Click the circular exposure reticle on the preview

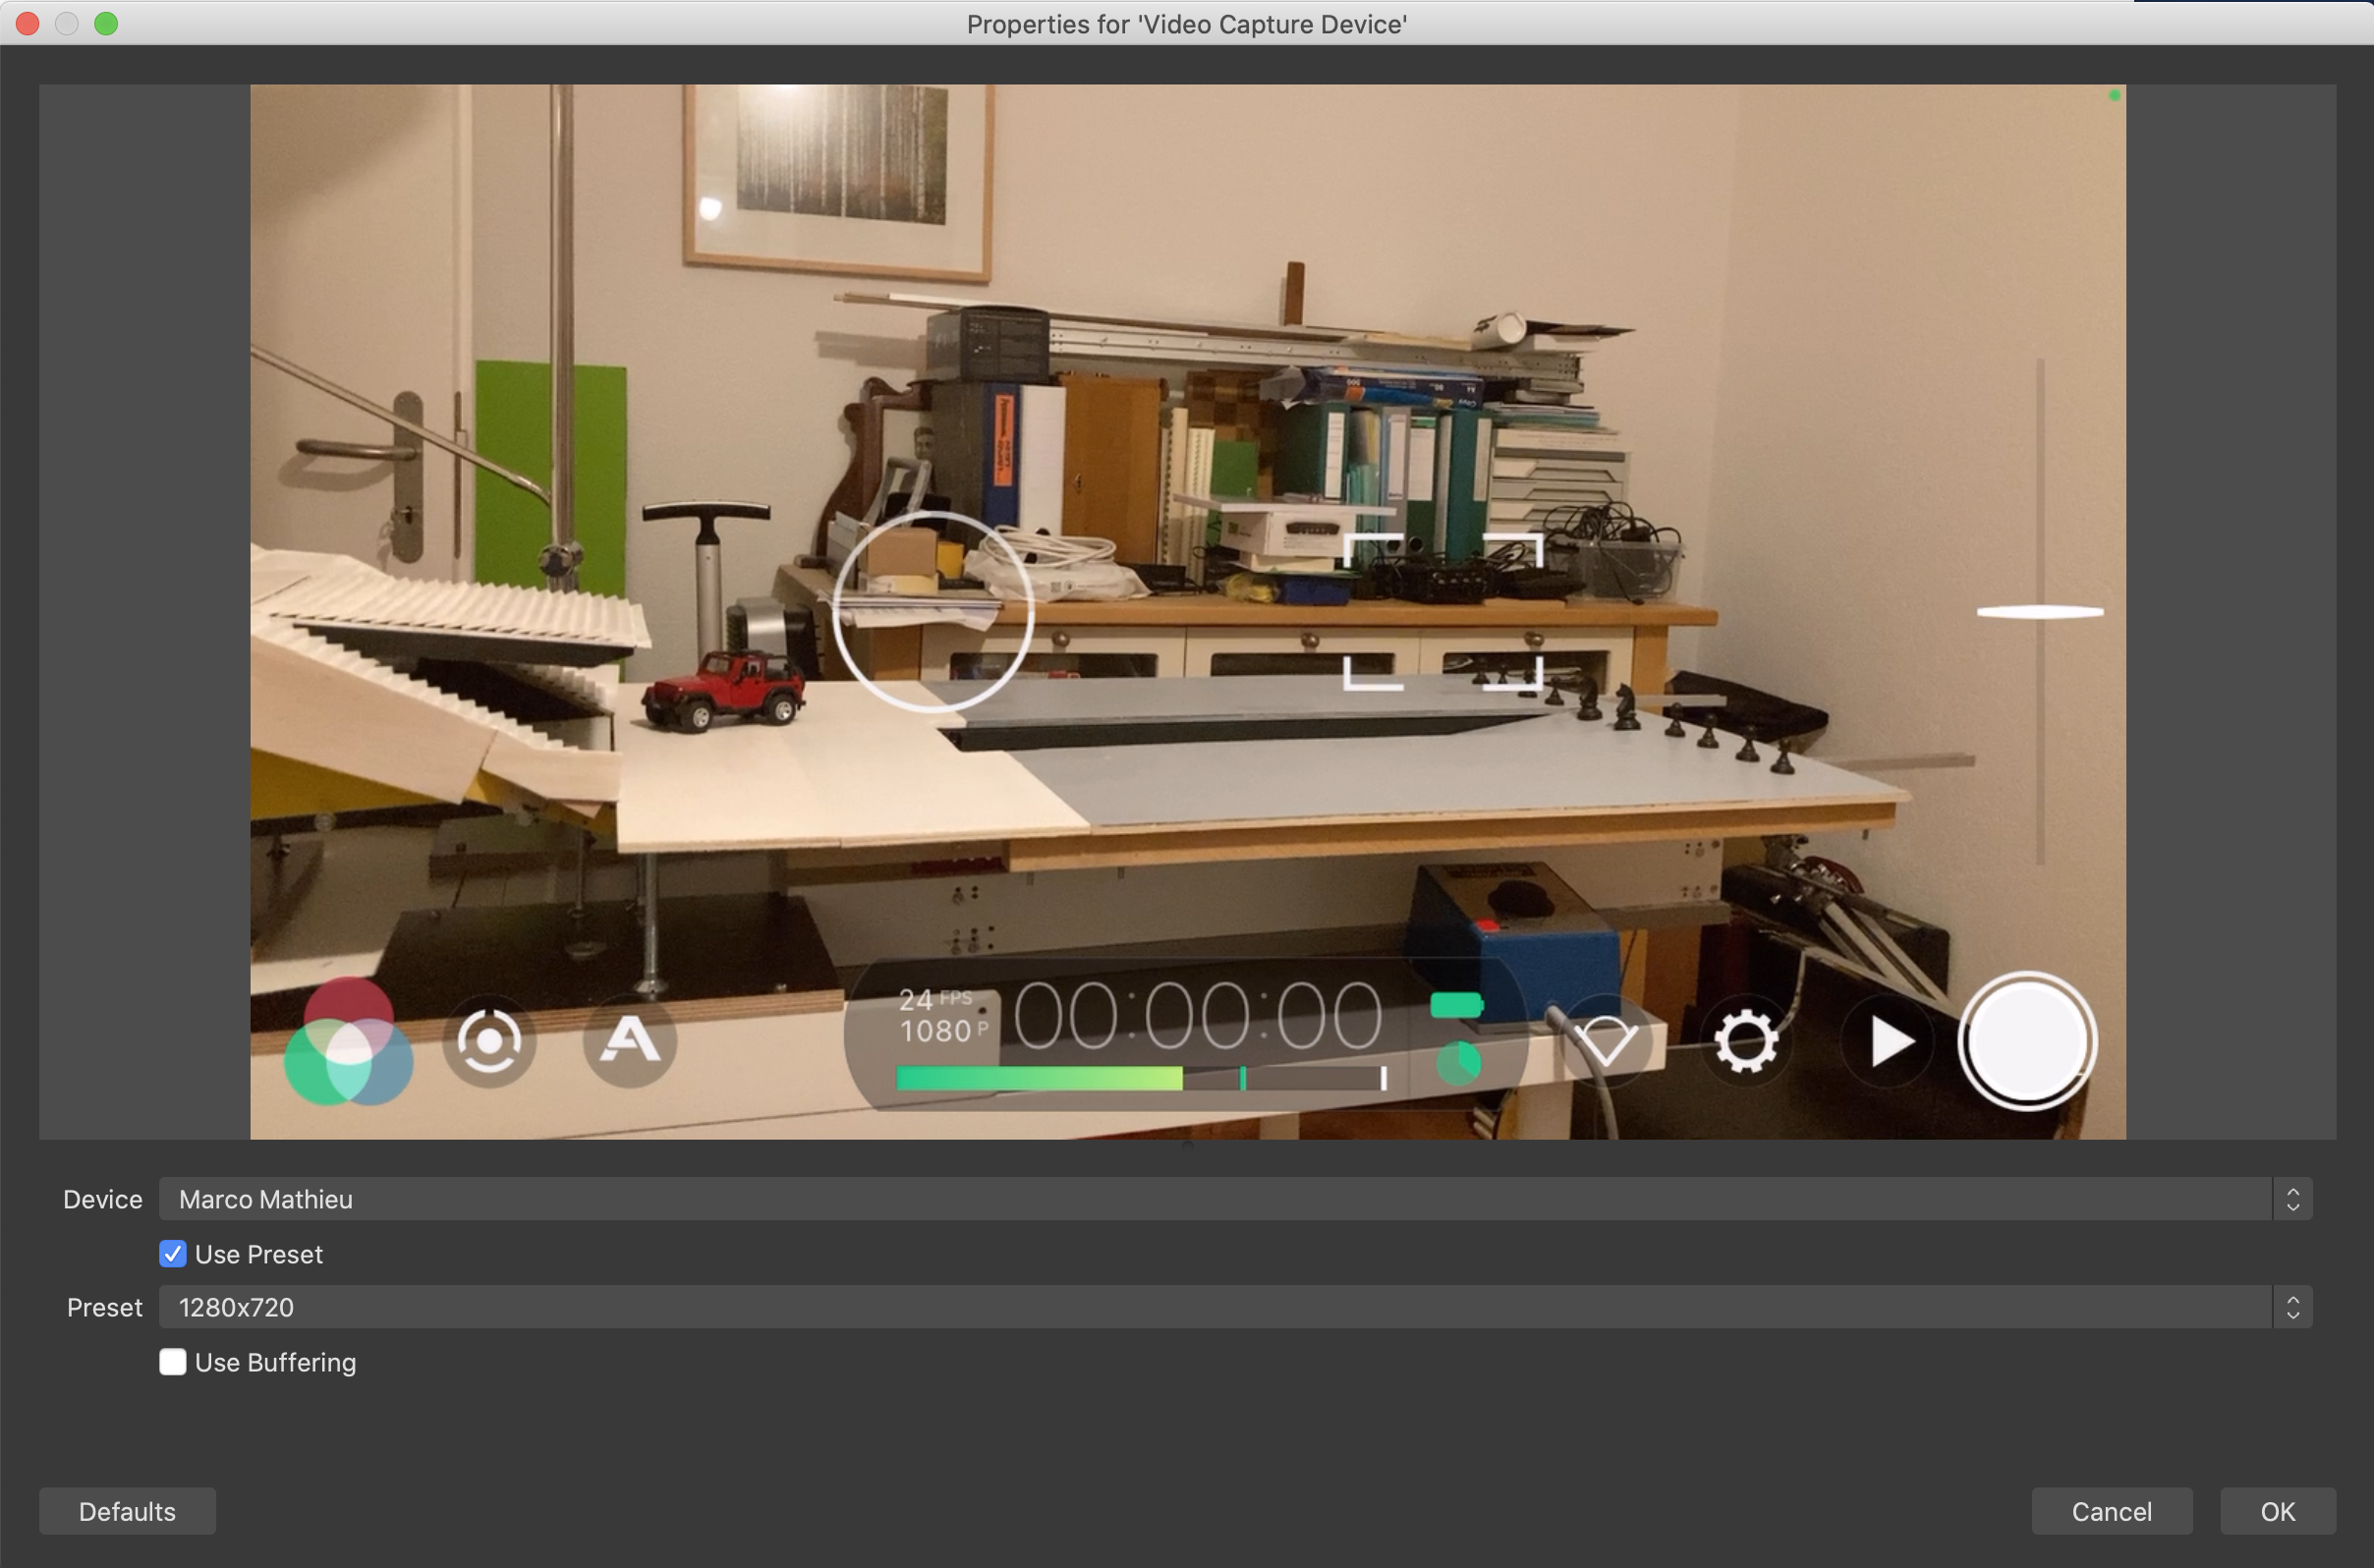click(932, 611)
